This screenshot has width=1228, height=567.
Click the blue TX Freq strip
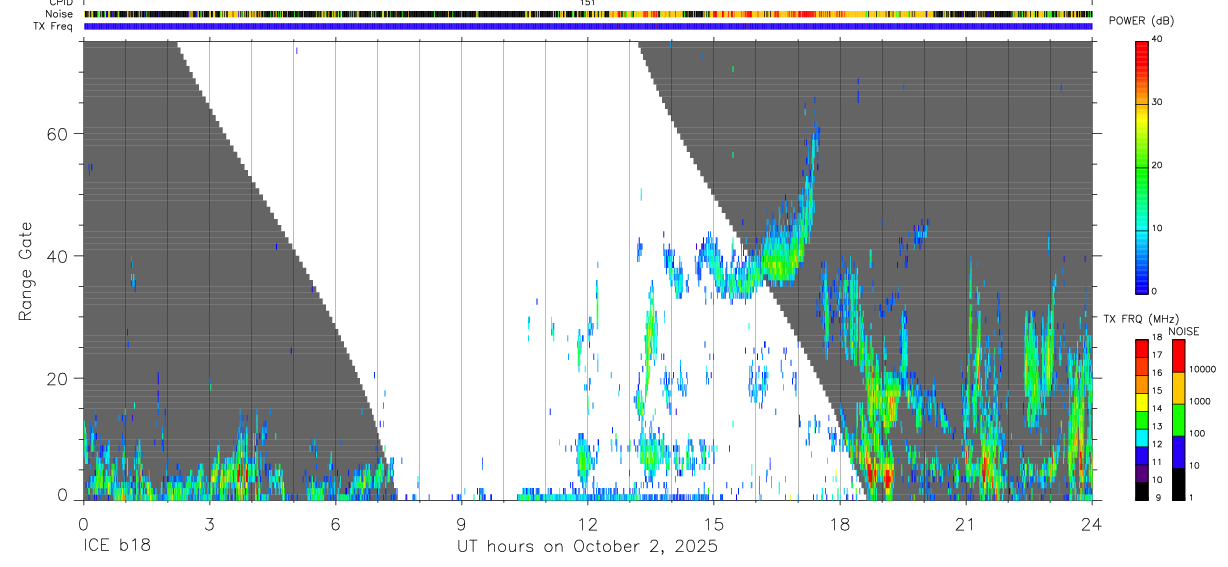tap(588, 26)
